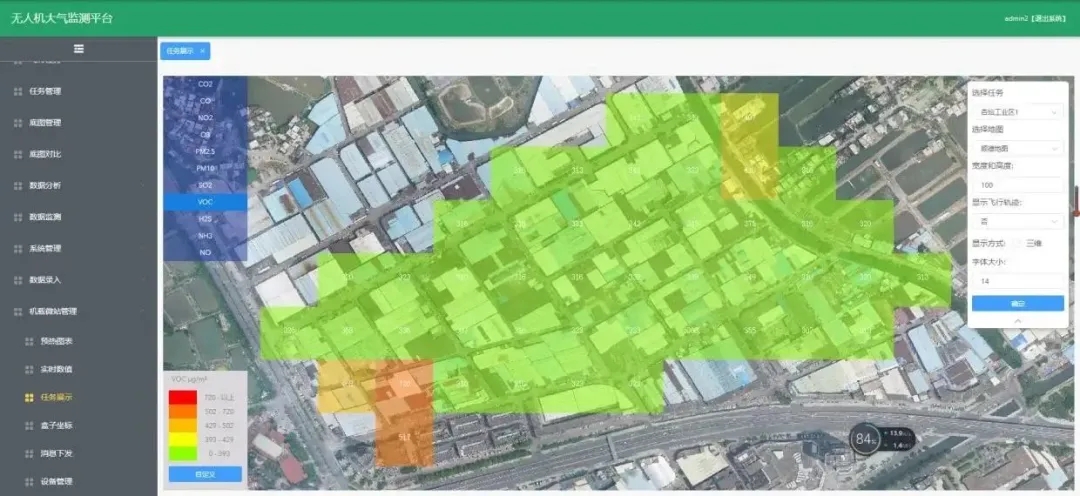
Task: Click the 任务管理 grid icon in sidebar
Action: click(x=18, y=91)
